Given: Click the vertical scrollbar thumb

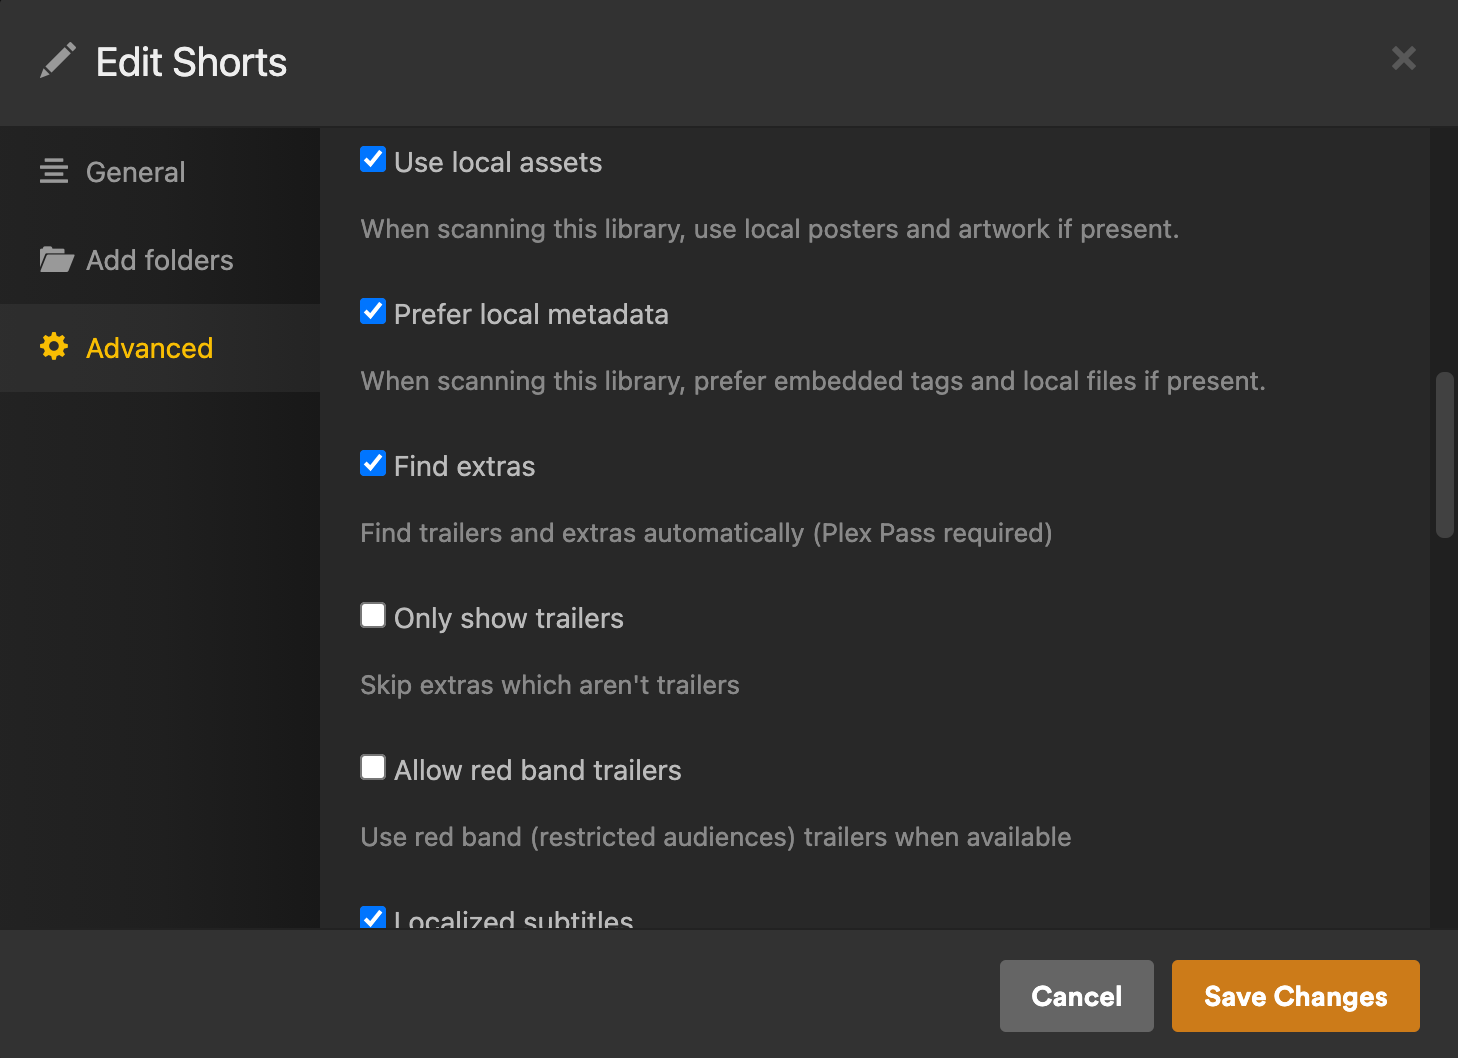Looking at the screenshot, I should [x=1444, y=455].
